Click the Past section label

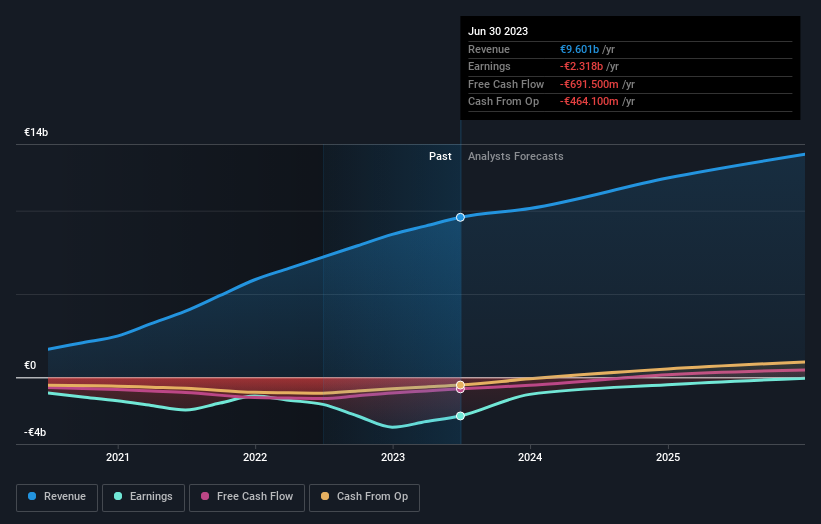440,157
